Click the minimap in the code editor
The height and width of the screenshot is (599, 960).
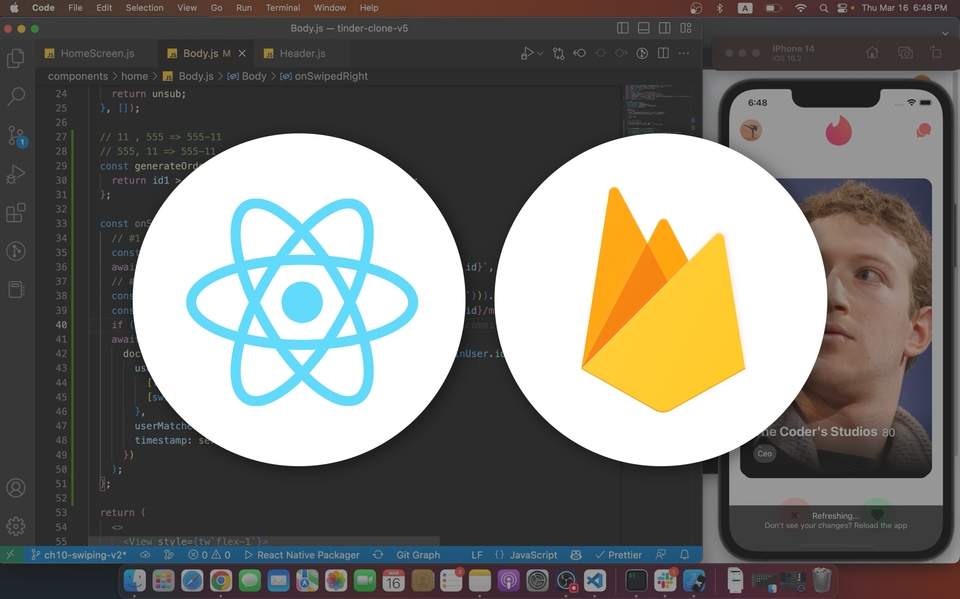pos(660,110)
